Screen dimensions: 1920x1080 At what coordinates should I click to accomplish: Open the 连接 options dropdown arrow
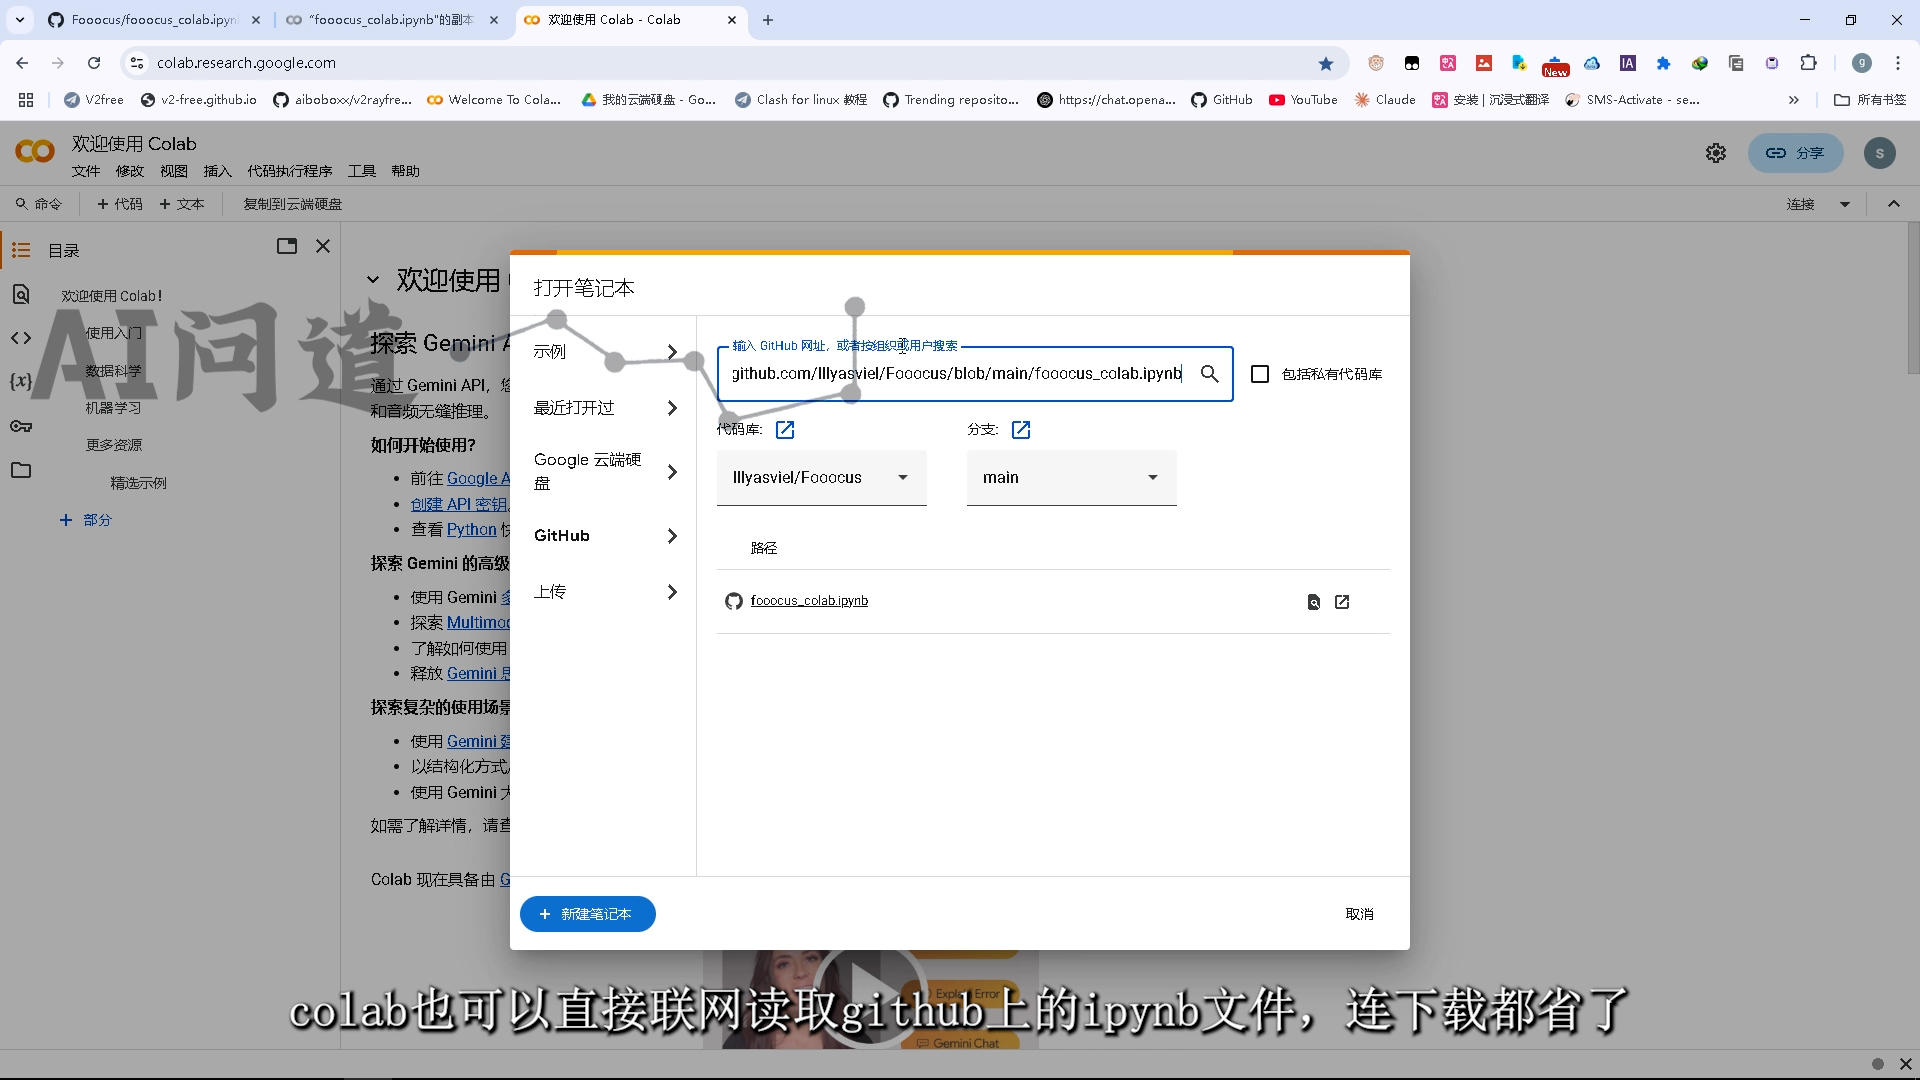tap(1845, 204)
